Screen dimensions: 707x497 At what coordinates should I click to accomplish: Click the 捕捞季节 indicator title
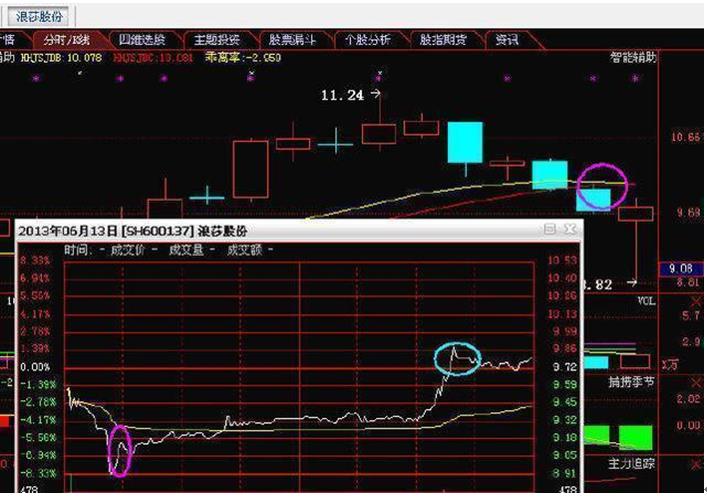point(631,382)
